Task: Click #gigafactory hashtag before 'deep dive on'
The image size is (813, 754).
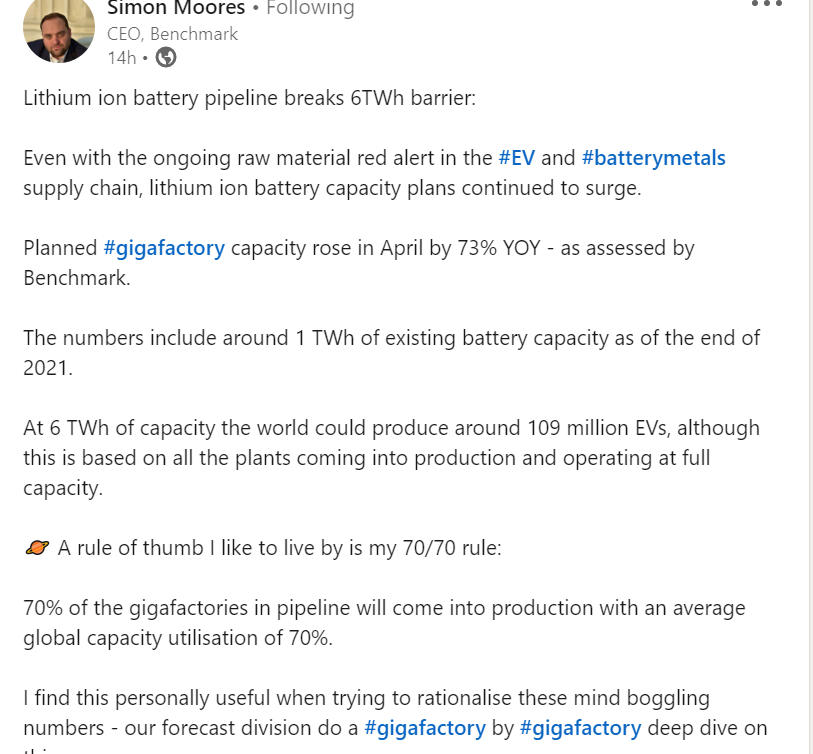Action: coord(581,728)
